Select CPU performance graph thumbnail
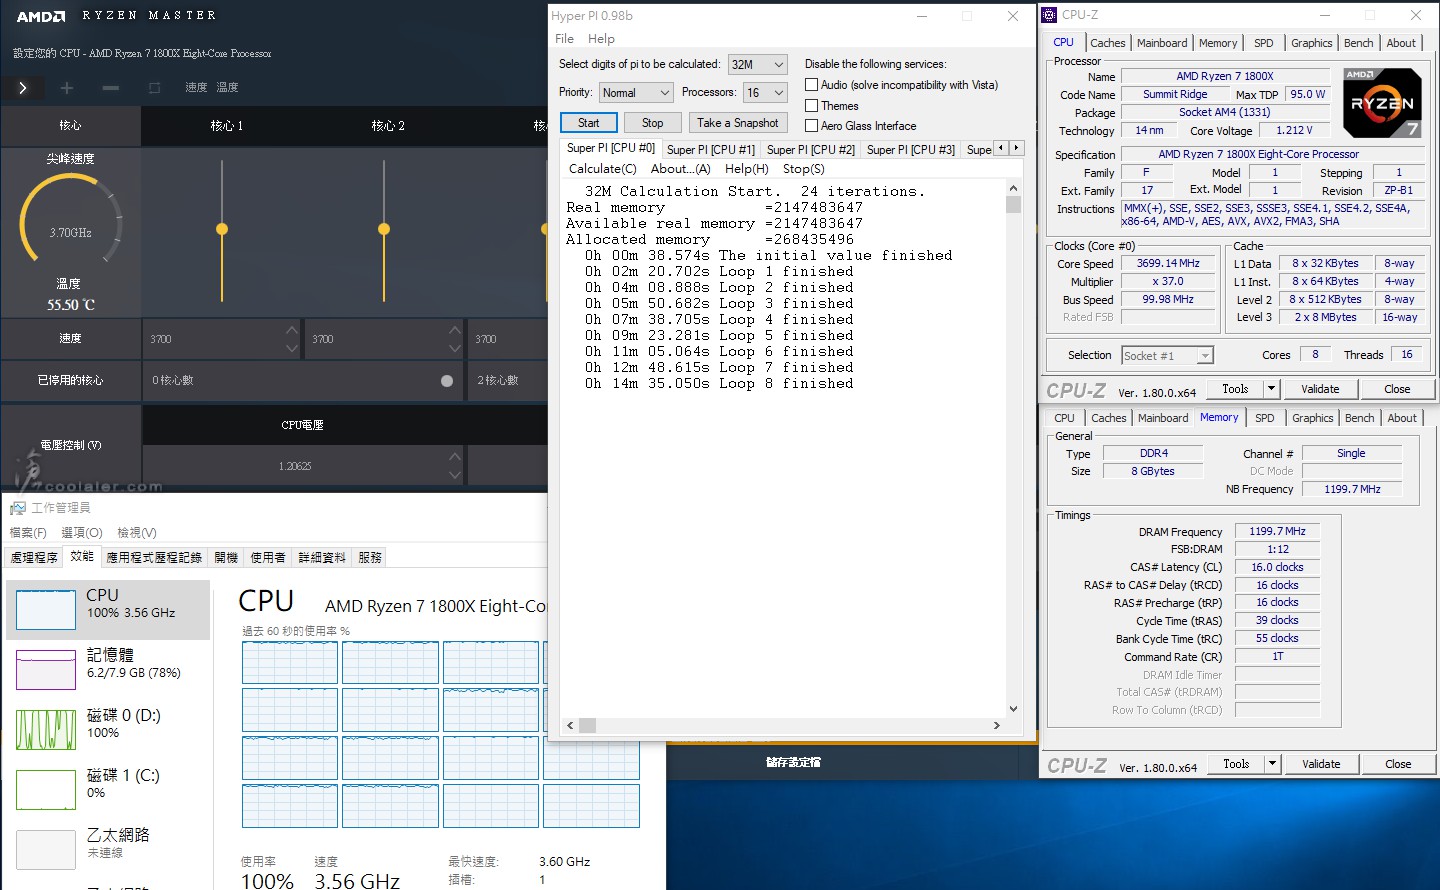Image resolution: width=1440 pixels, height=890 pixels. coord(46,609)
